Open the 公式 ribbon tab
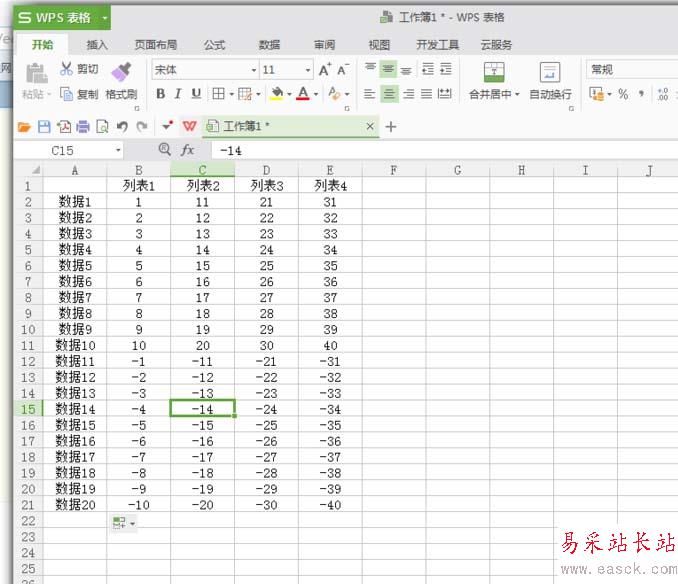The image size is (678, 584). pyautogui.click(x=215, y=45)
